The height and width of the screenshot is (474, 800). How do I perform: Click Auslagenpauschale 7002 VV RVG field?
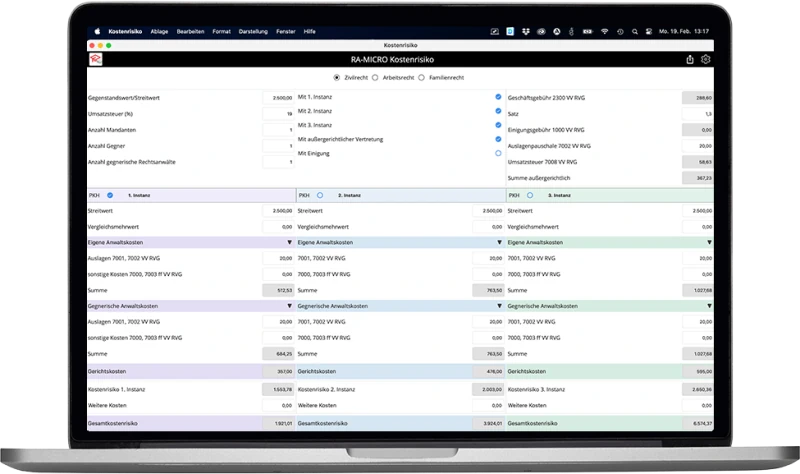coord(697,146)
